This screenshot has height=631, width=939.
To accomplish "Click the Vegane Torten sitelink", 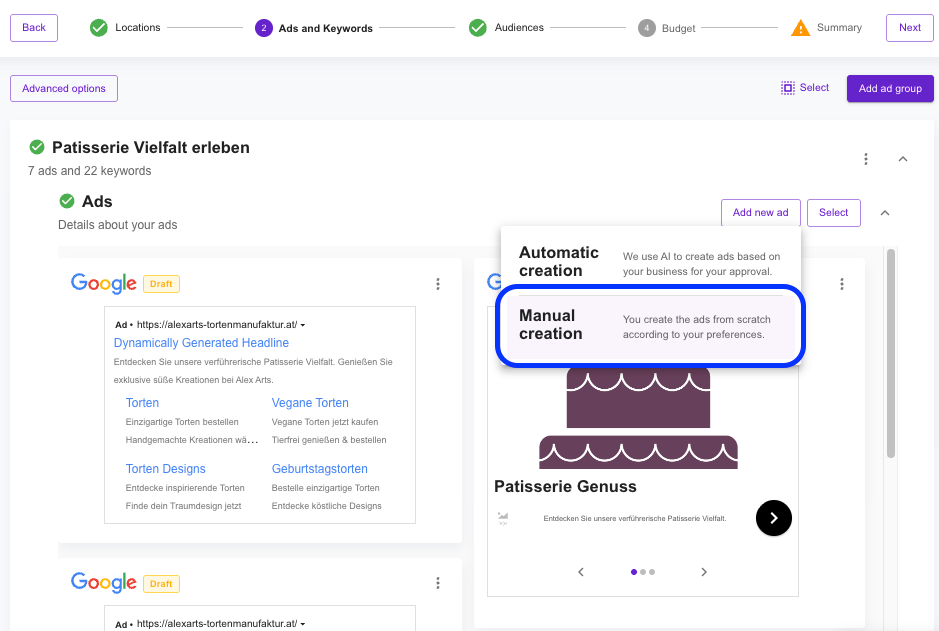I will click(x=310, y=403).
